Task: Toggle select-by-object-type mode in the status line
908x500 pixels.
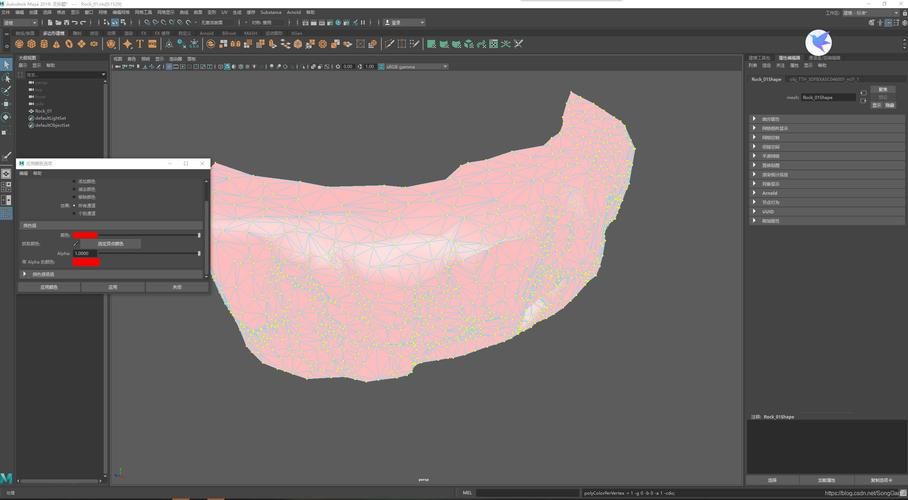Action: tap(115, 23)
